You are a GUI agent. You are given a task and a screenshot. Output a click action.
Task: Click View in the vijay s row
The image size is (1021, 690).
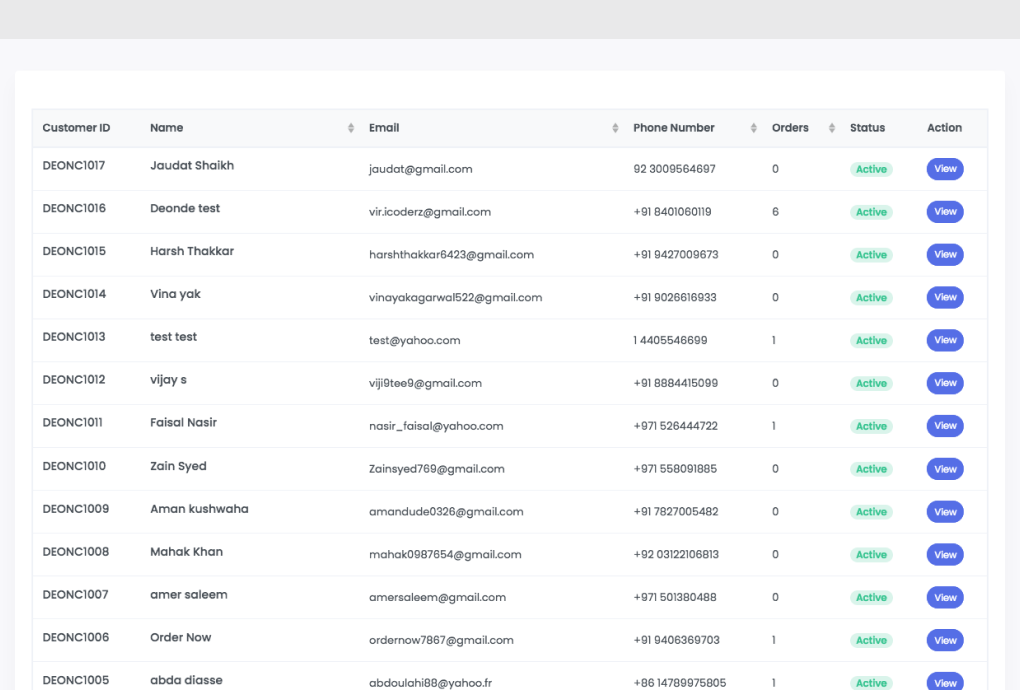coord(945,383)
